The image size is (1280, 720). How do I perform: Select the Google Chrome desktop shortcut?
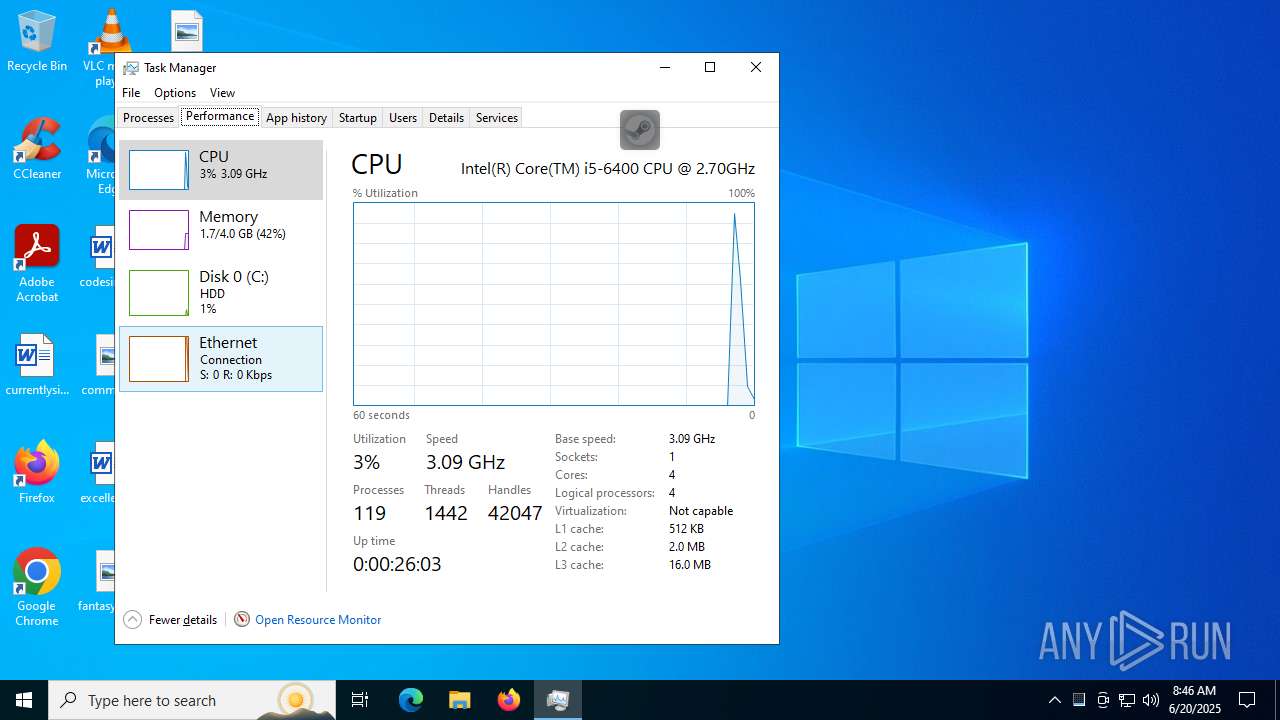[37, 588]
